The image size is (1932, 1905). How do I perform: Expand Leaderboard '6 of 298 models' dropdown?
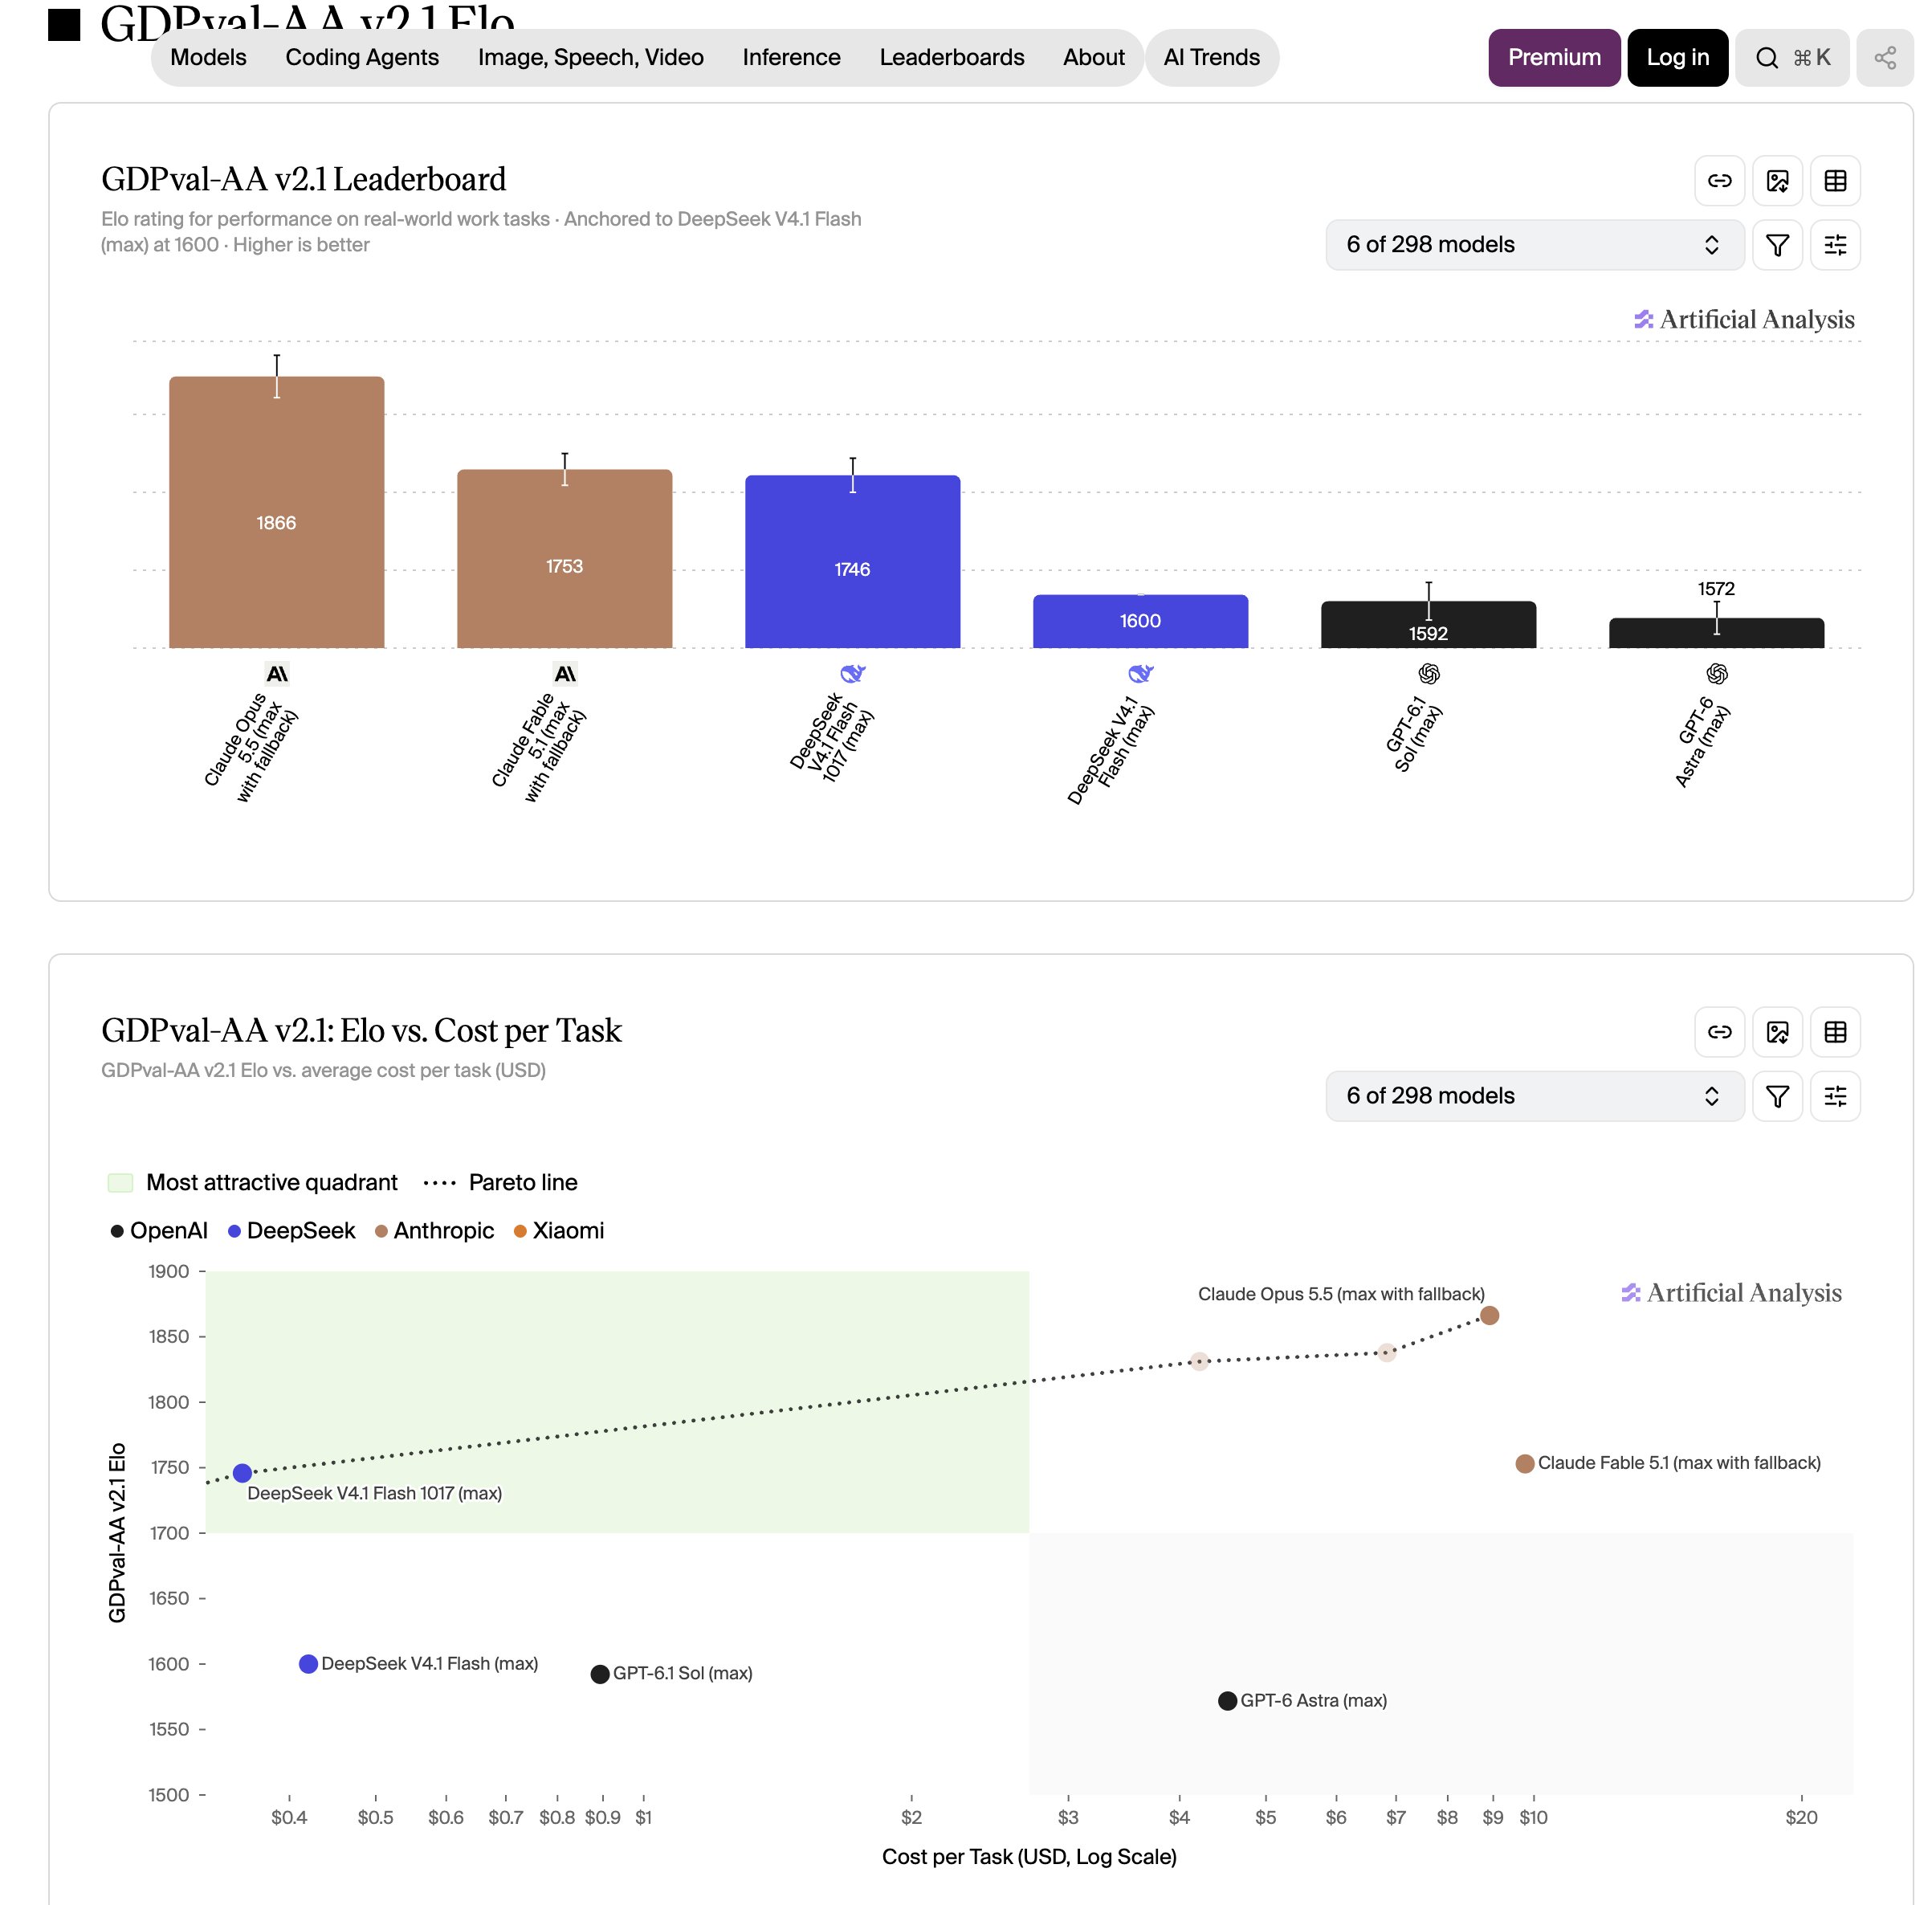[x=1534, y=245]
